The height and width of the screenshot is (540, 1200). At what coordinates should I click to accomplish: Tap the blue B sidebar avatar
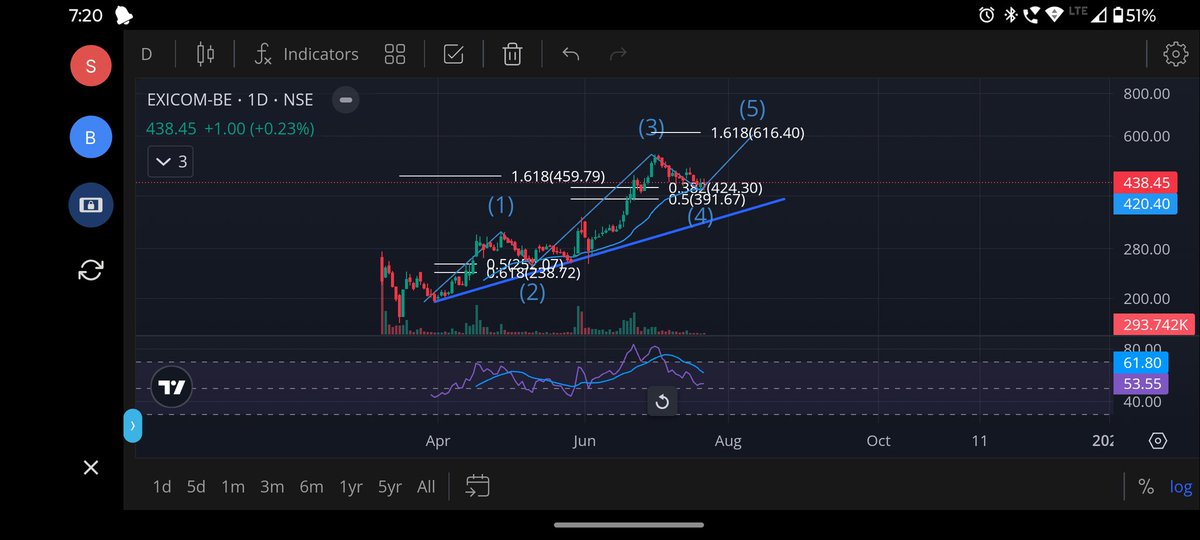pos(91,138)
